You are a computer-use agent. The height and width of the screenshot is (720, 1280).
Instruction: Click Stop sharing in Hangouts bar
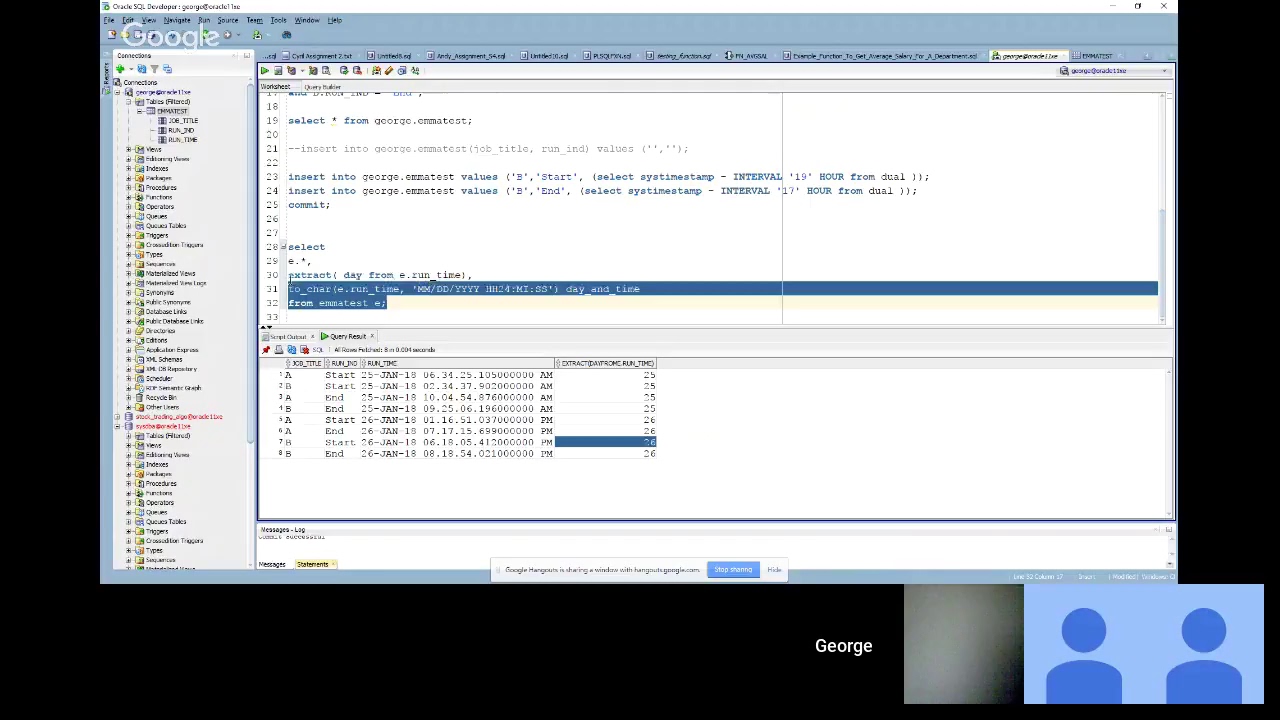coord(733,570)
